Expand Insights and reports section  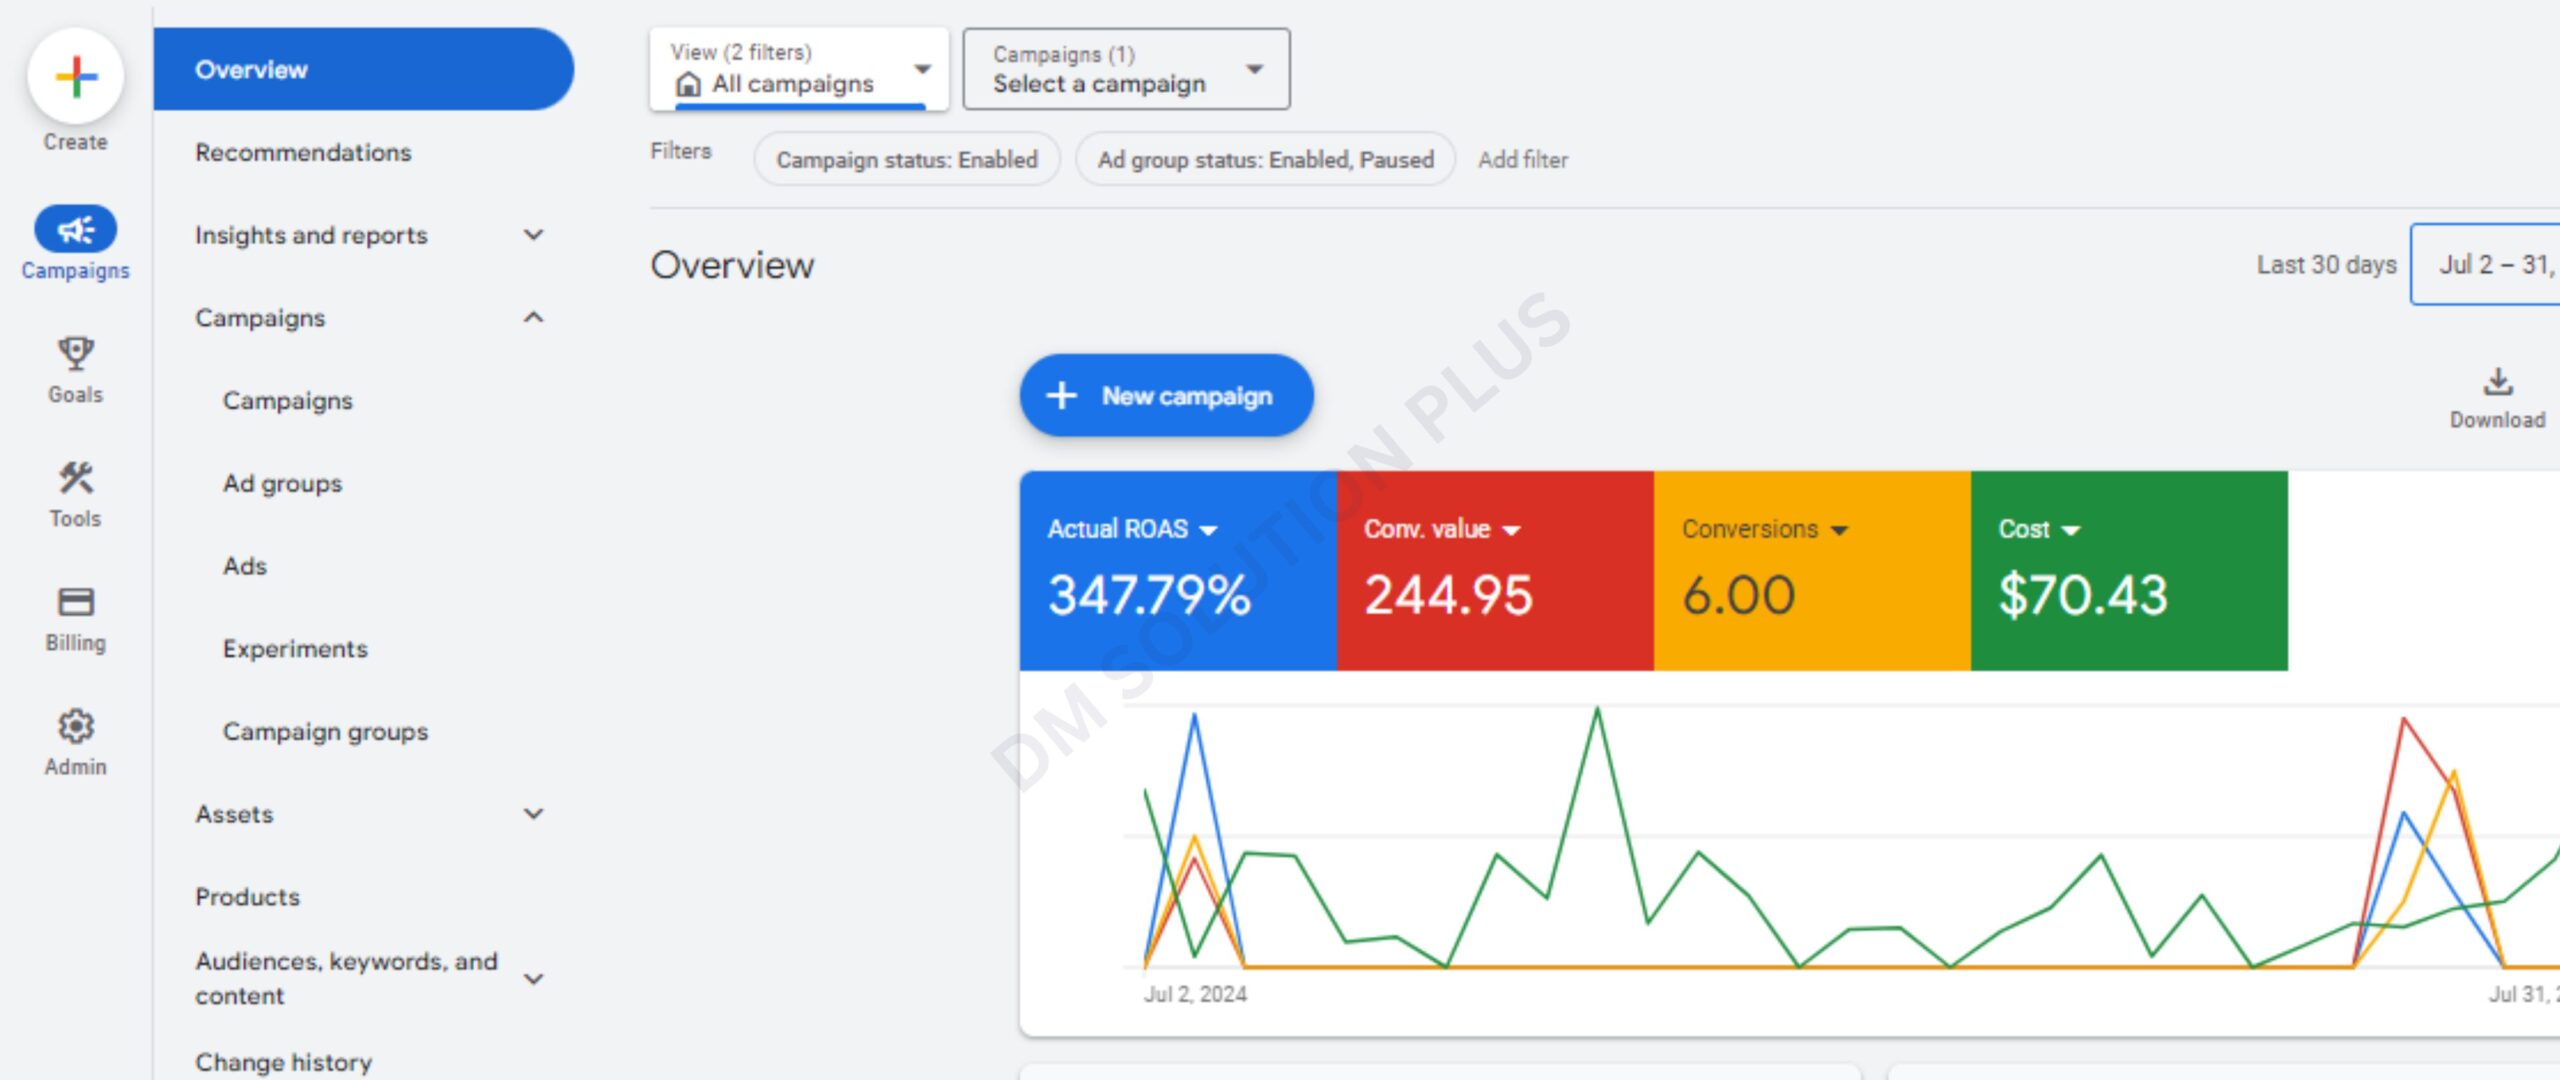(x=533, y=235)
